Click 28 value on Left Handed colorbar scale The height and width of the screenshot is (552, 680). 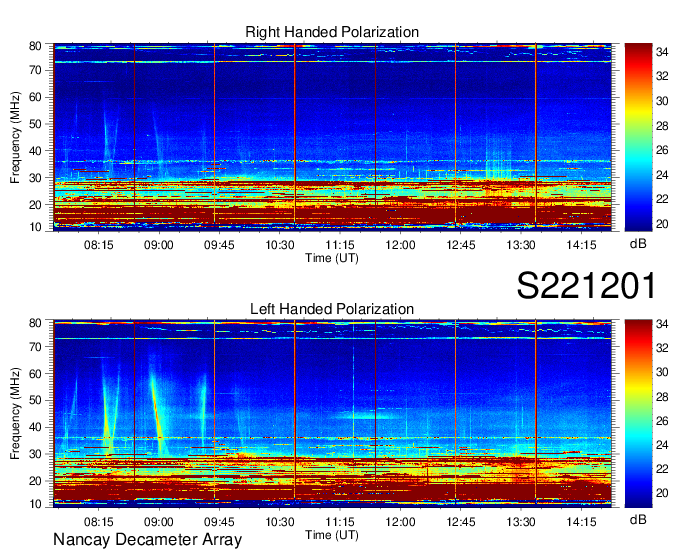(662, 397)
